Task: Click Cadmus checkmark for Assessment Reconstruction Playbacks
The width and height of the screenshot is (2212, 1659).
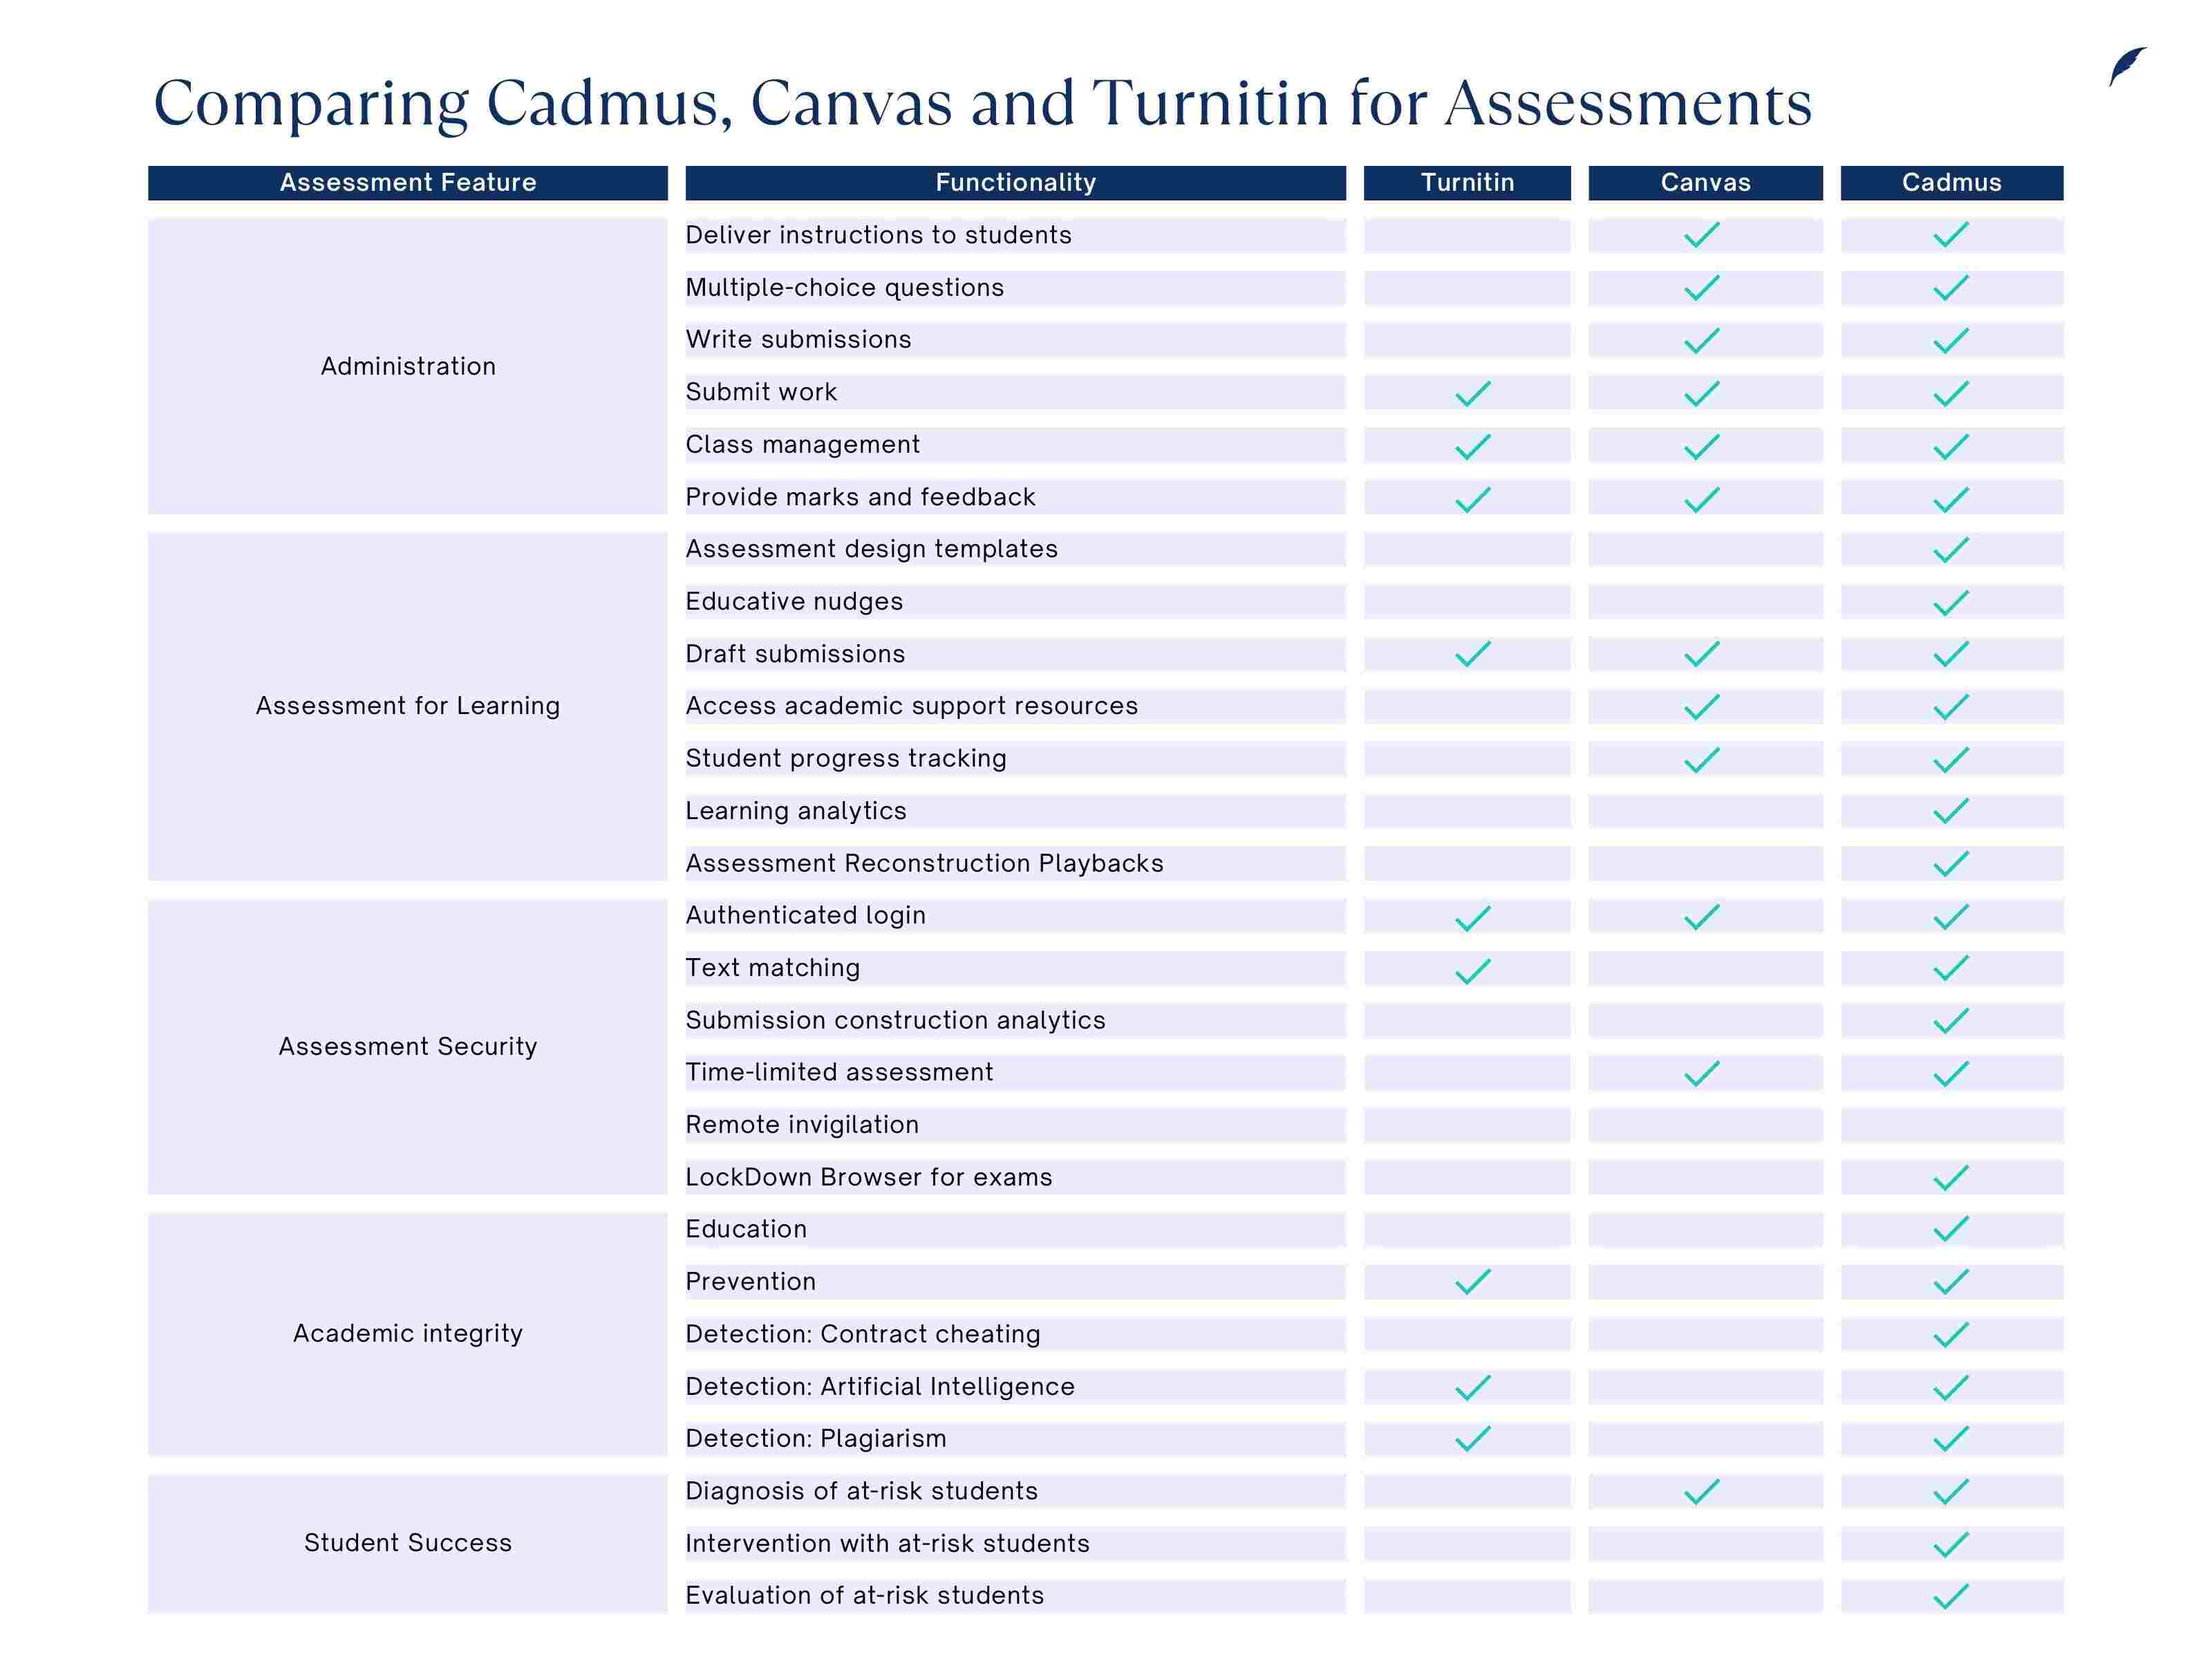Action: tap(1951, 864)
